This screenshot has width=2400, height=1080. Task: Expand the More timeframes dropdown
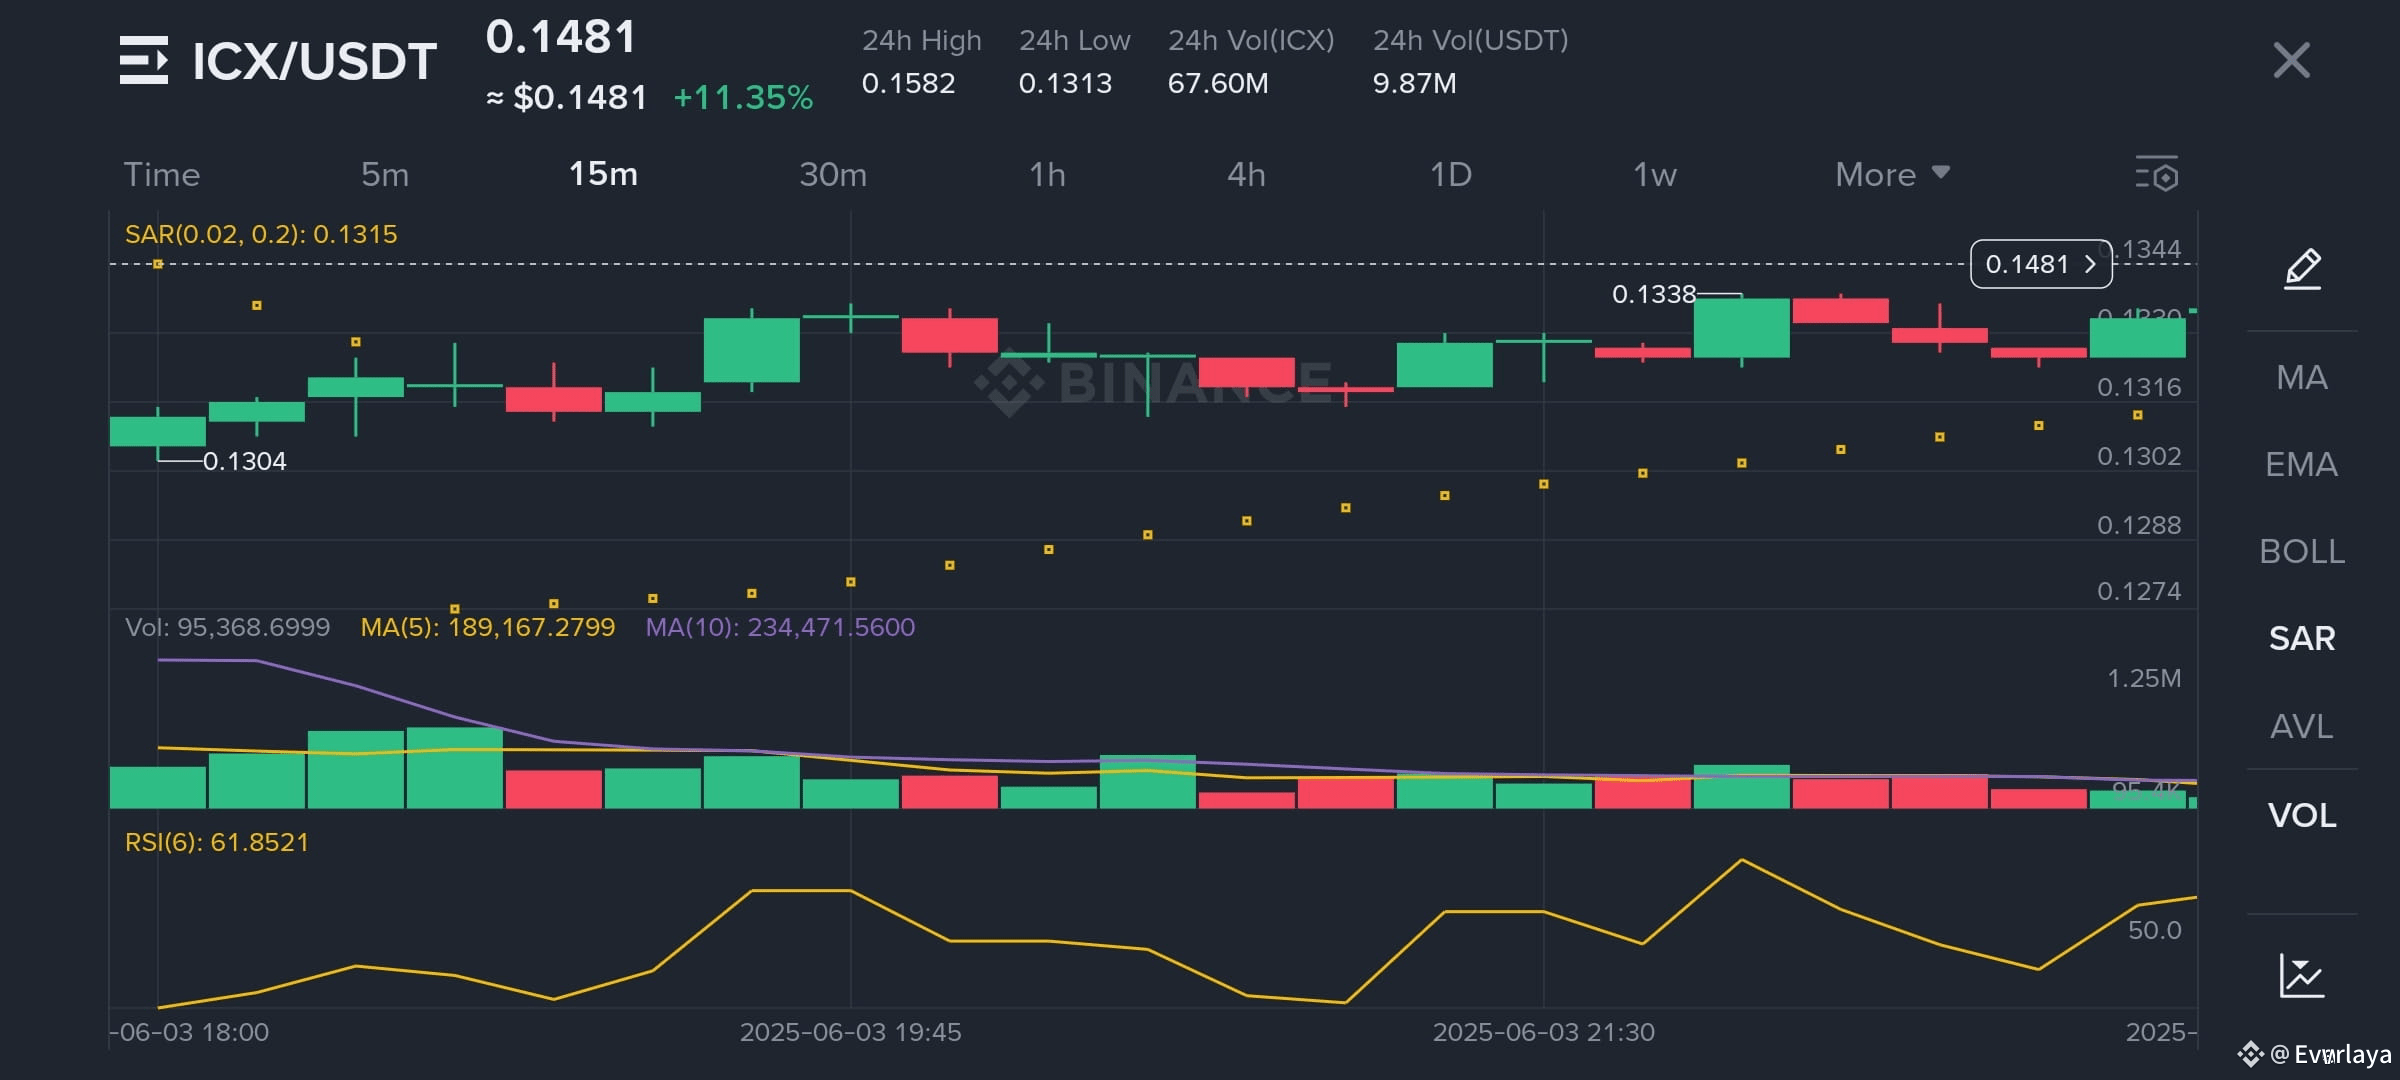(x=1892, y=174)
